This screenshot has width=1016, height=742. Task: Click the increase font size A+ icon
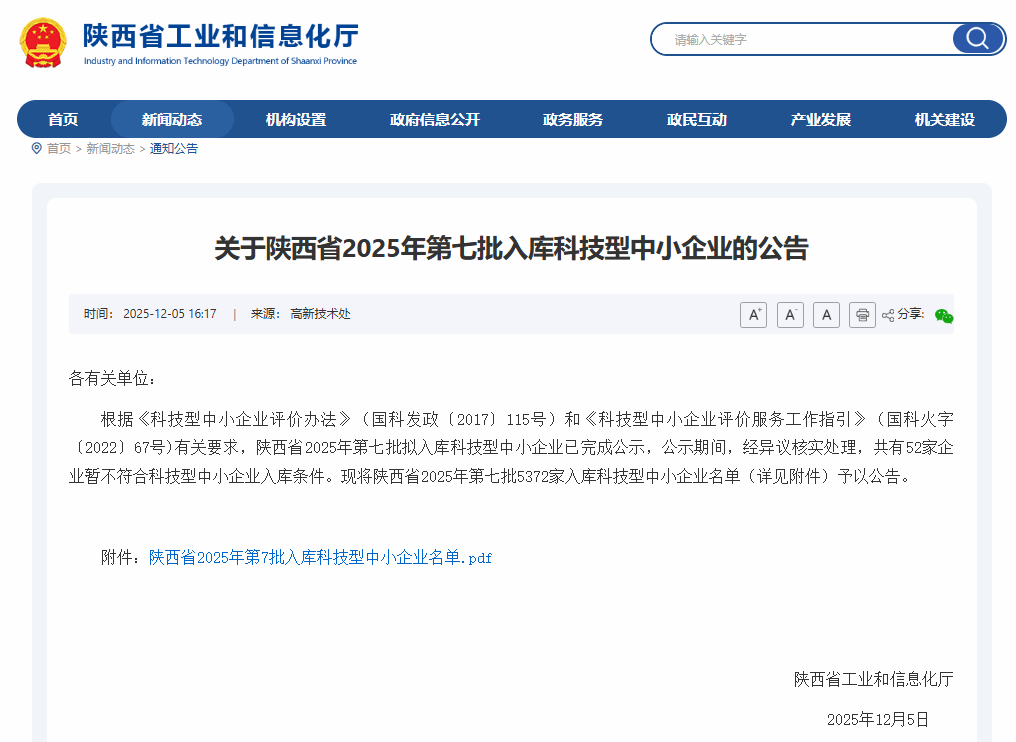coord(753,315)
